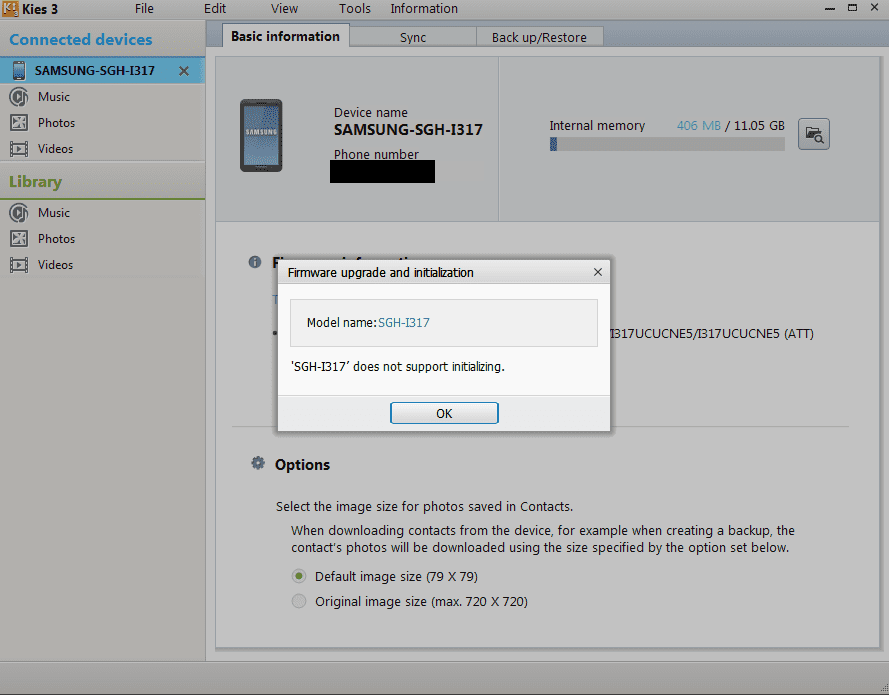Open Videos under Connected devices
Screen dimensions: 889x695
pos(56,149)
